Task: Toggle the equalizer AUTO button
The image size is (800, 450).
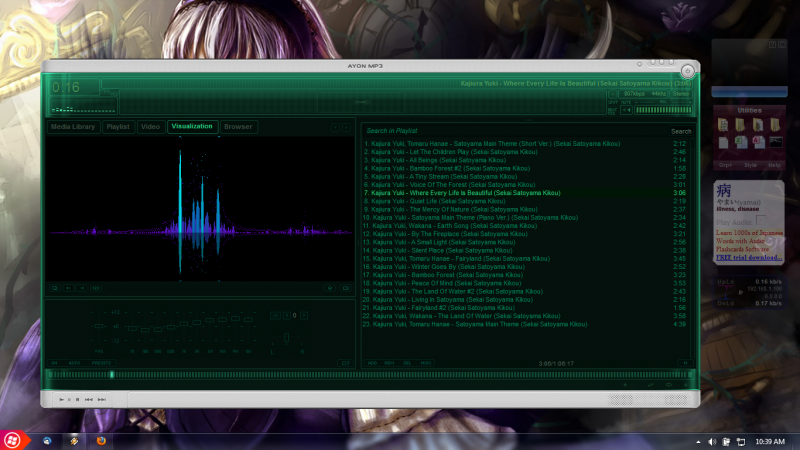Action: tap(74, 363)
